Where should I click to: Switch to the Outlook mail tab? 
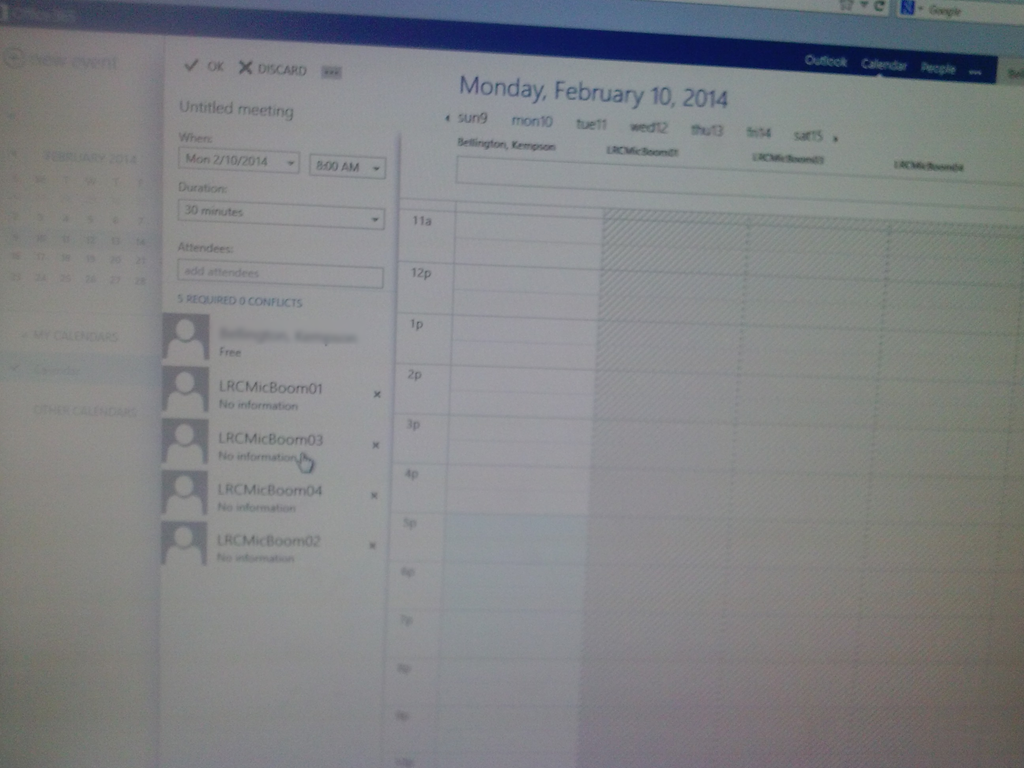pos(825,62)
